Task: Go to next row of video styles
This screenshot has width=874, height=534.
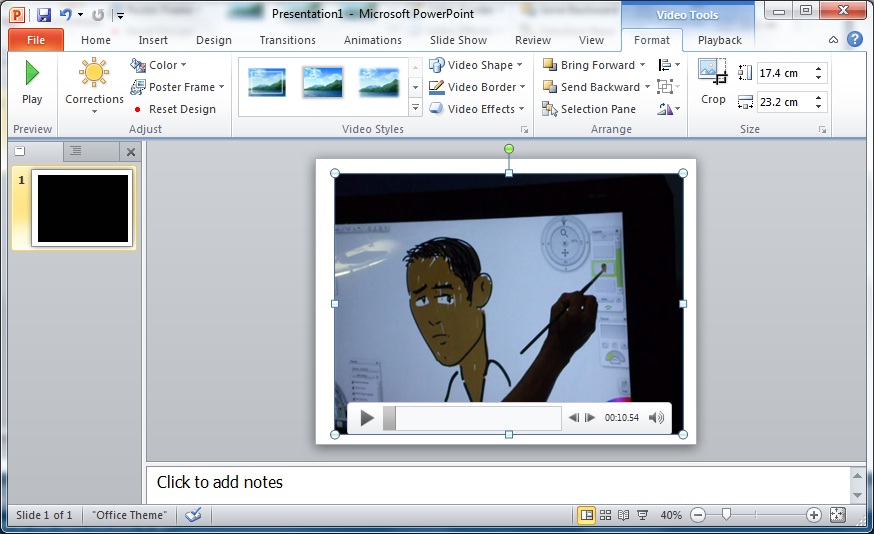Action: [415, 88]
